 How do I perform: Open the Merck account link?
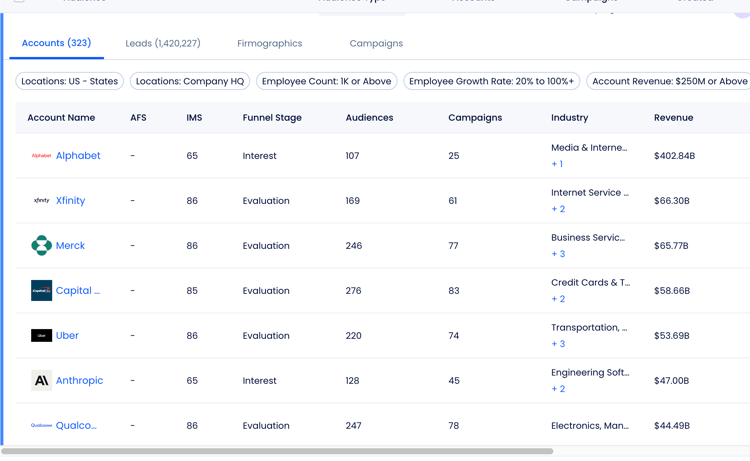point(70,245)
